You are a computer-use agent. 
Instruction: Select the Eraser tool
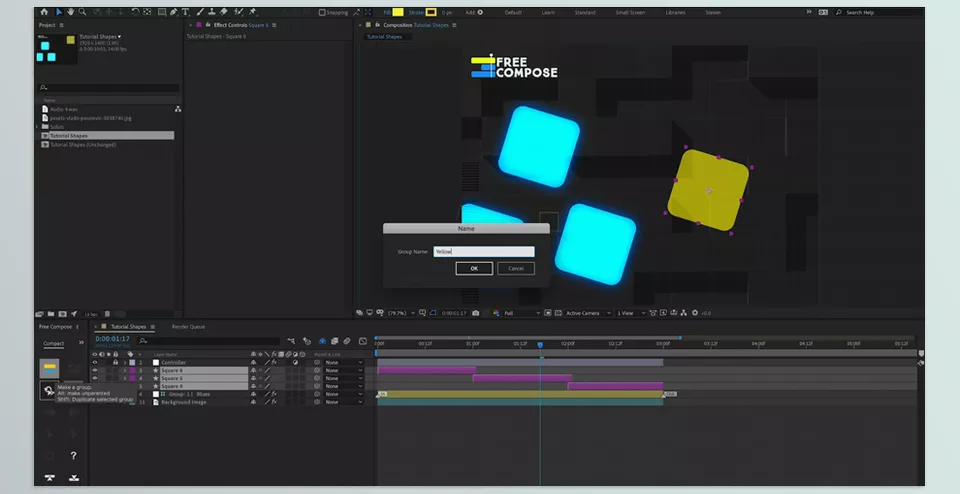[223, 12]
